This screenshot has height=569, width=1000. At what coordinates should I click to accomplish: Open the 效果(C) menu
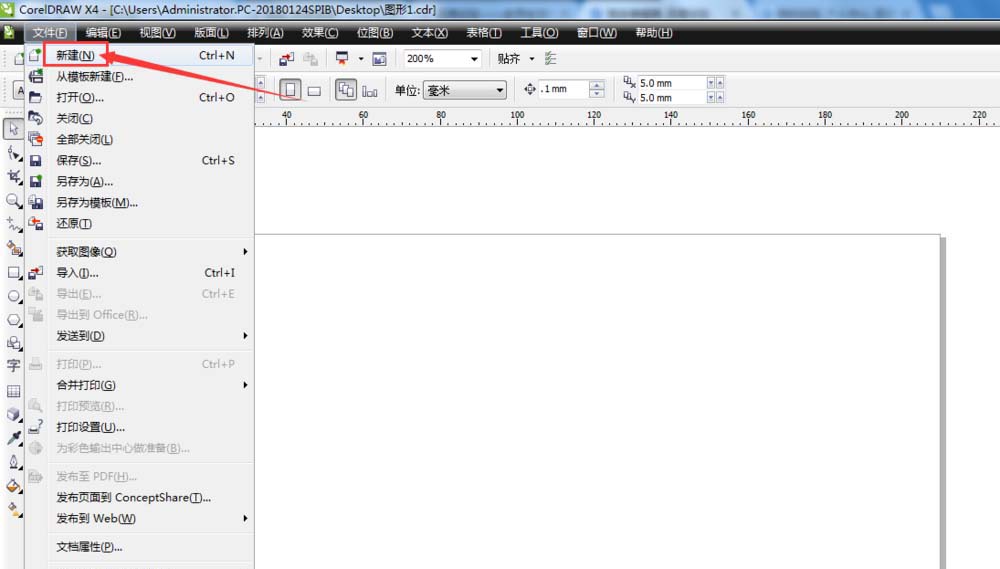[x=320, y=33]
